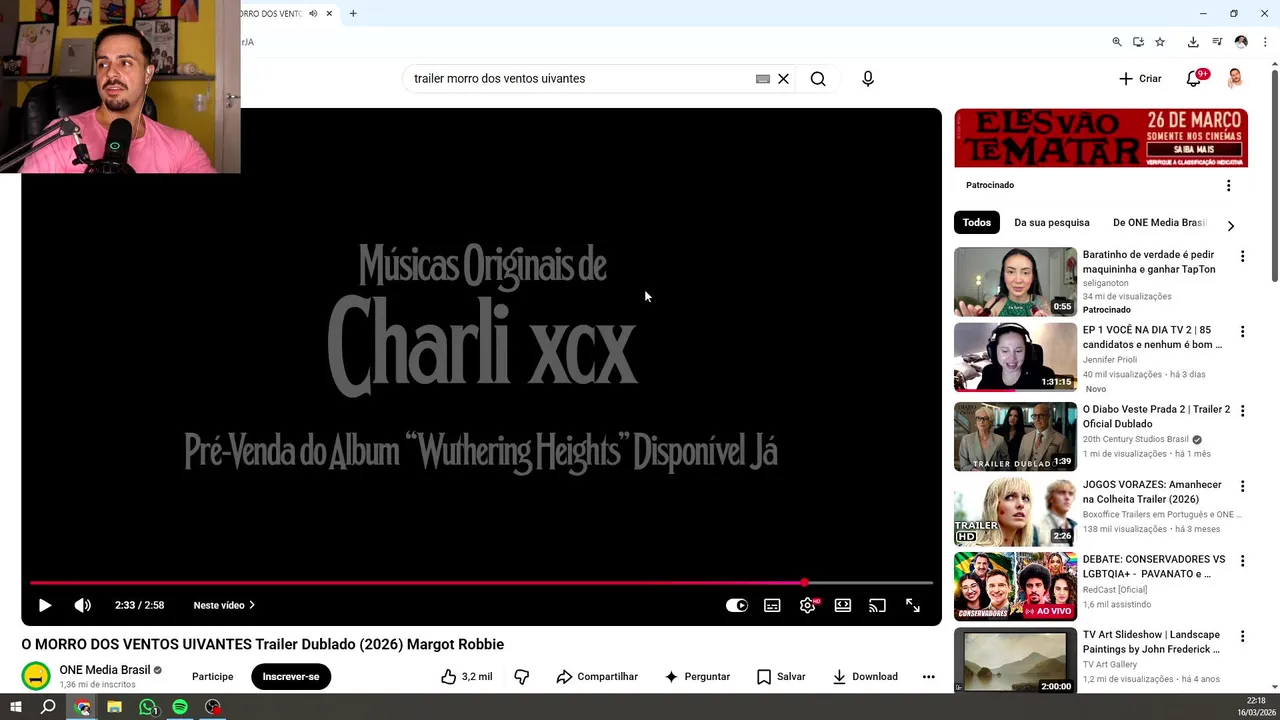The width and height of the screenshot is (1280, 720).
Task: Open Windows taskbar search
Action: coord(48,707)
